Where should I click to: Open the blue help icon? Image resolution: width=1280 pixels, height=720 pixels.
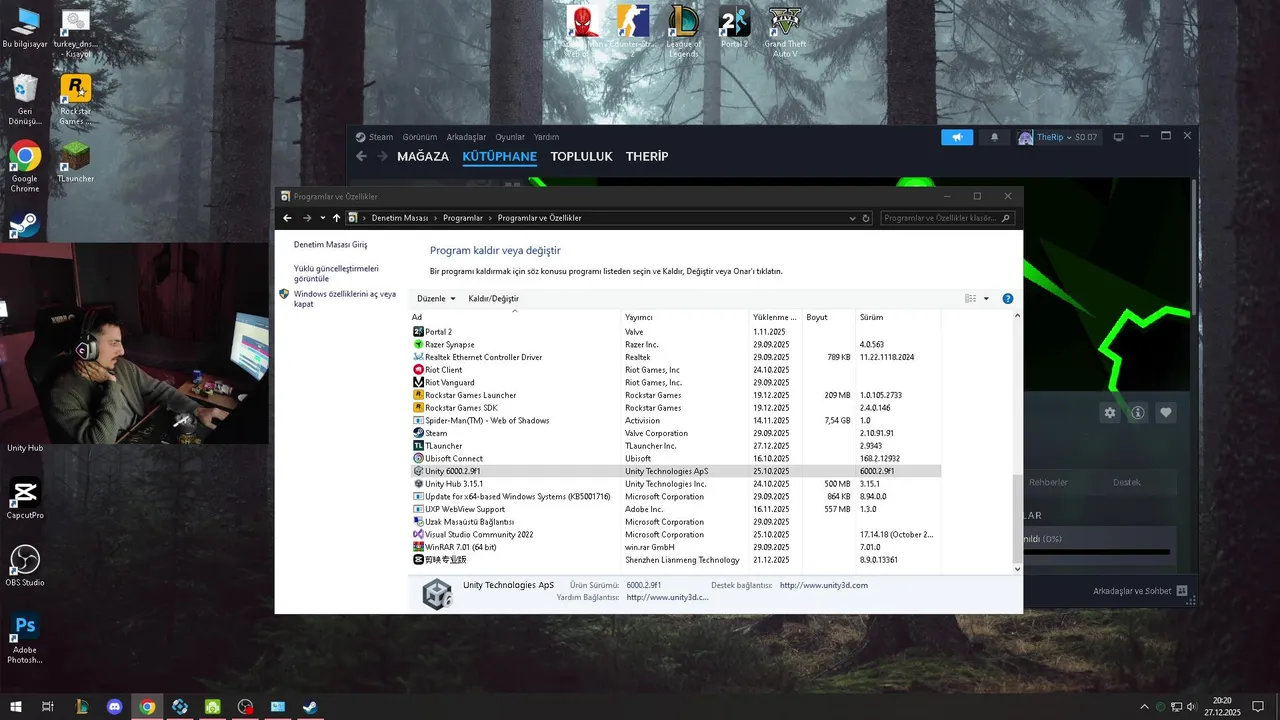coord(1008,299)
